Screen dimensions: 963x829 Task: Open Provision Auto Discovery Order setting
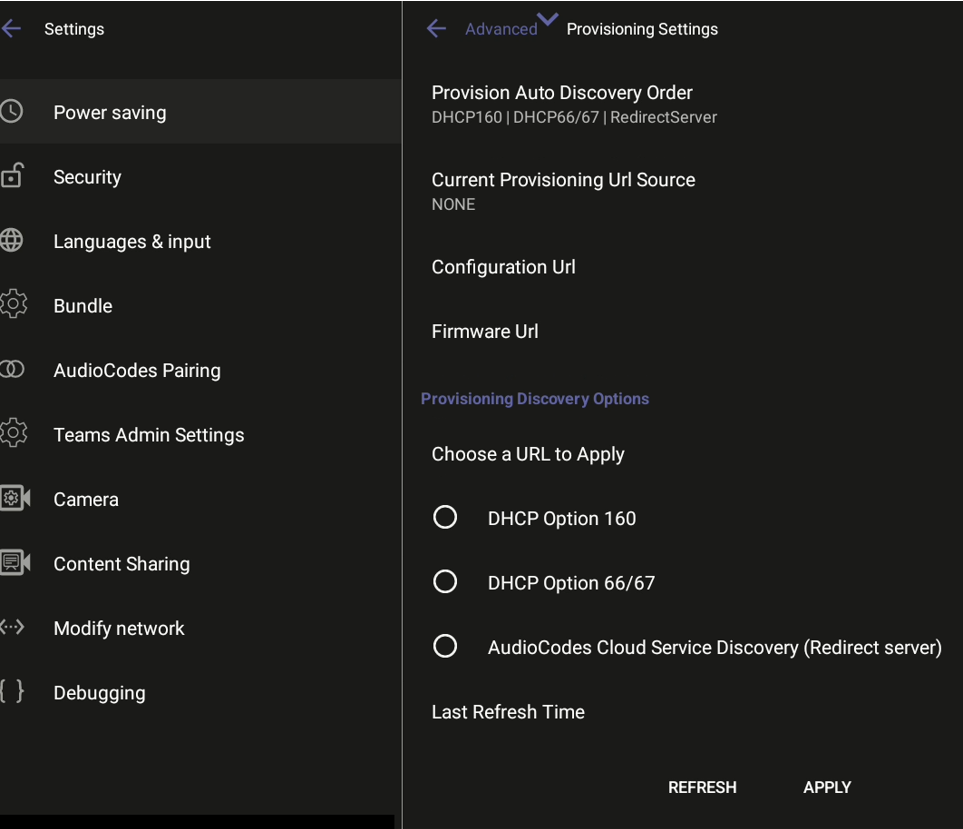(562, 104)
